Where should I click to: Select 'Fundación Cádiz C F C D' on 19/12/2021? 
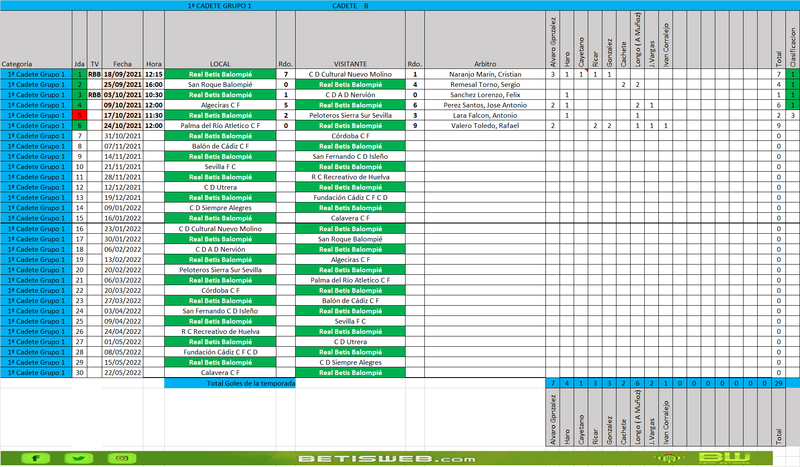pos(351,198)
